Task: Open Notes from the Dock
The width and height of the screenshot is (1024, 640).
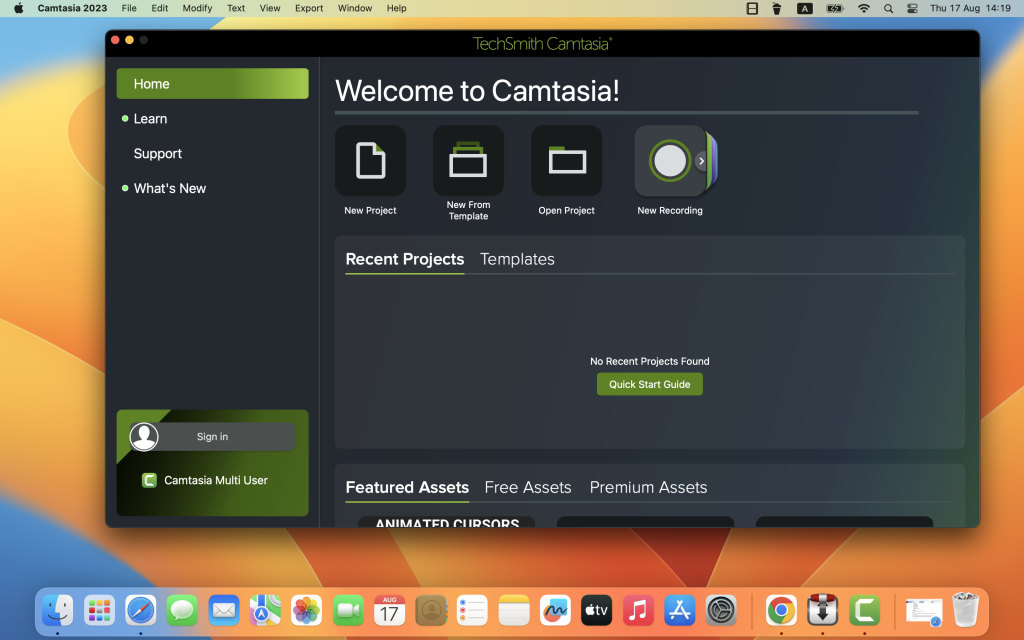Action: 514,611
